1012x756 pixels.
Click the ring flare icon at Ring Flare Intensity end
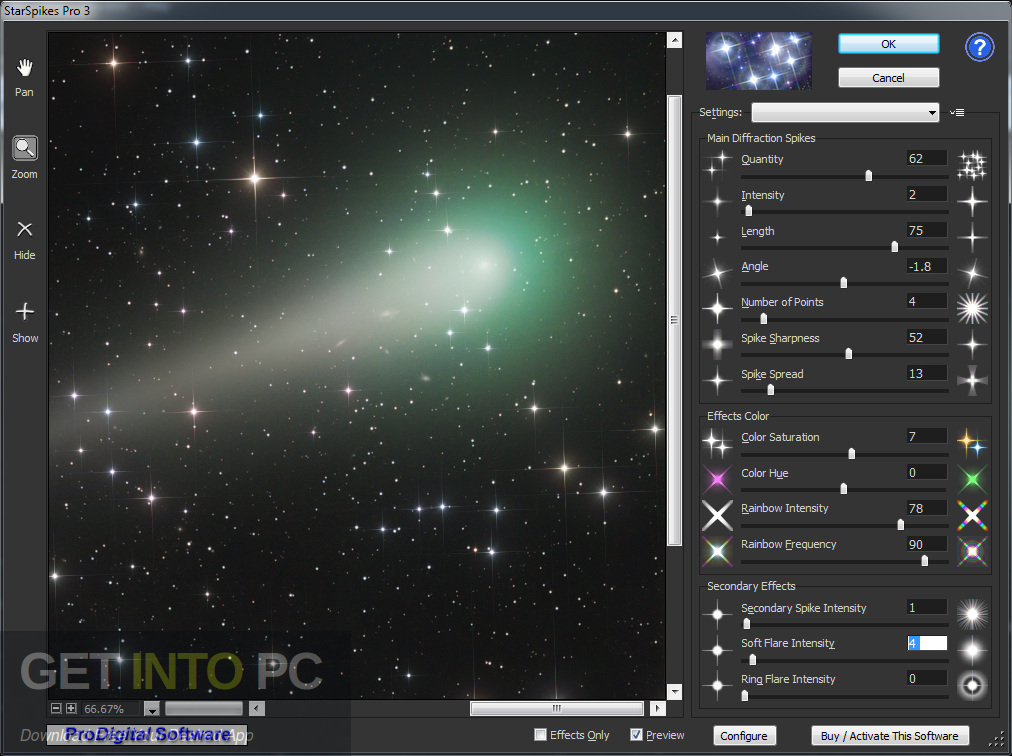click(972, 686)
